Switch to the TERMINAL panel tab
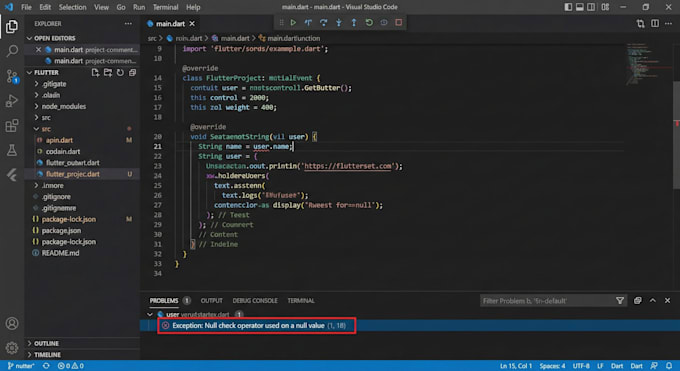 tap(301, 301)
